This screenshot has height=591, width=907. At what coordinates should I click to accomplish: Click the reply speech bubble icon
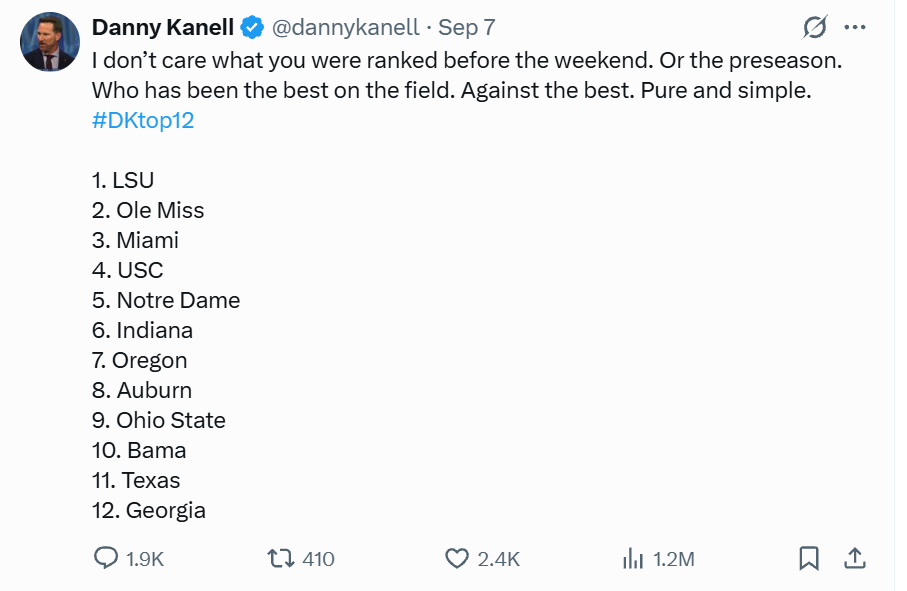[x=105, y=559]
